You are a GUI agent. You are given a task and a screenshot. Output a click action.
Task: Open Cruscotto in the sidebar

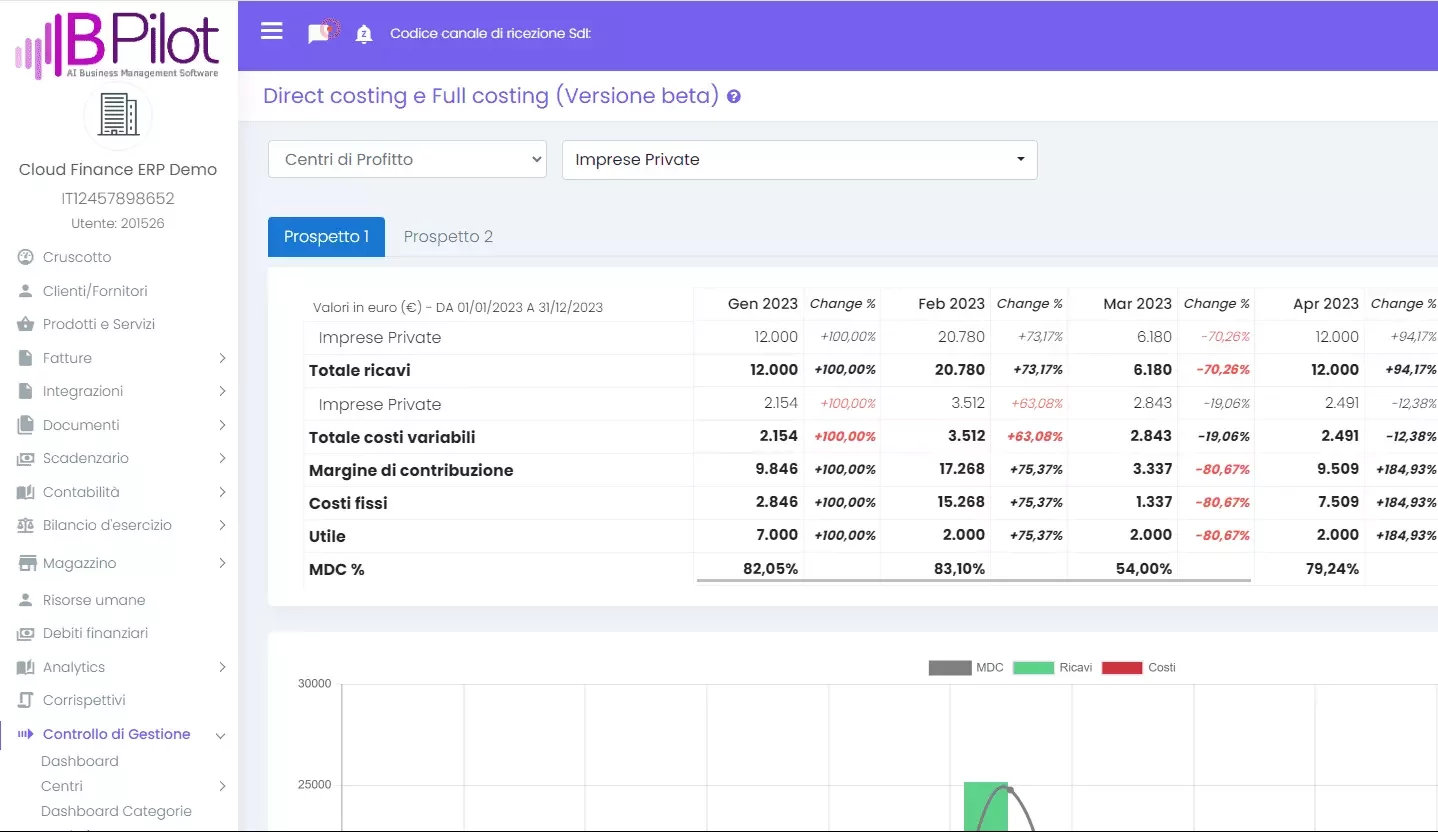77,257
